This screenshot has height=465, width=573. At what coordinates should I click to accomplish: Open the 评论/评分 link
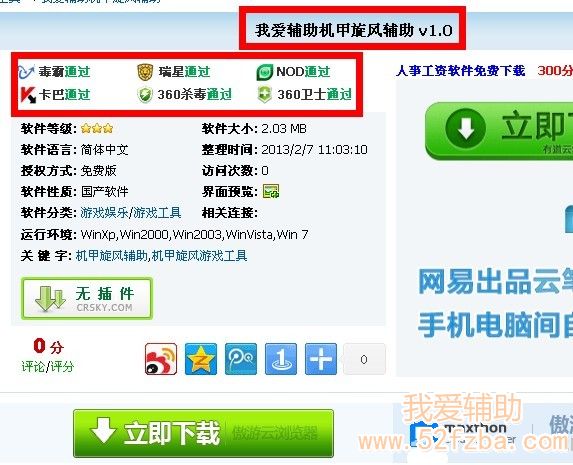[48, 366]
